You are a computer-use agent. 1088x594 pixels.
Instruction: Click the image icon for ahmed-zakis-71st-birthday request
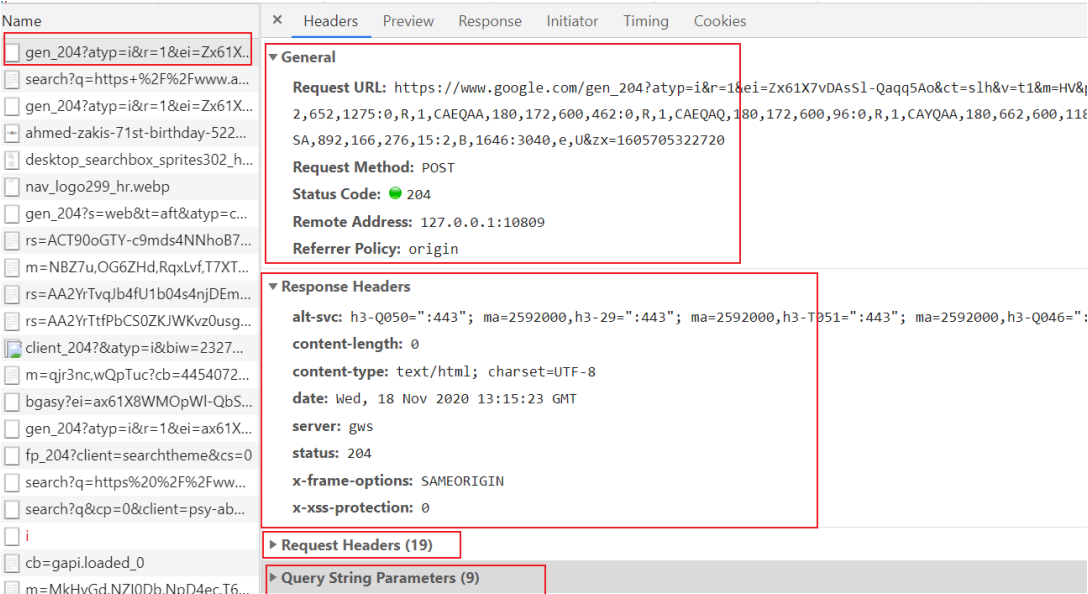click(x=12, y=133)
